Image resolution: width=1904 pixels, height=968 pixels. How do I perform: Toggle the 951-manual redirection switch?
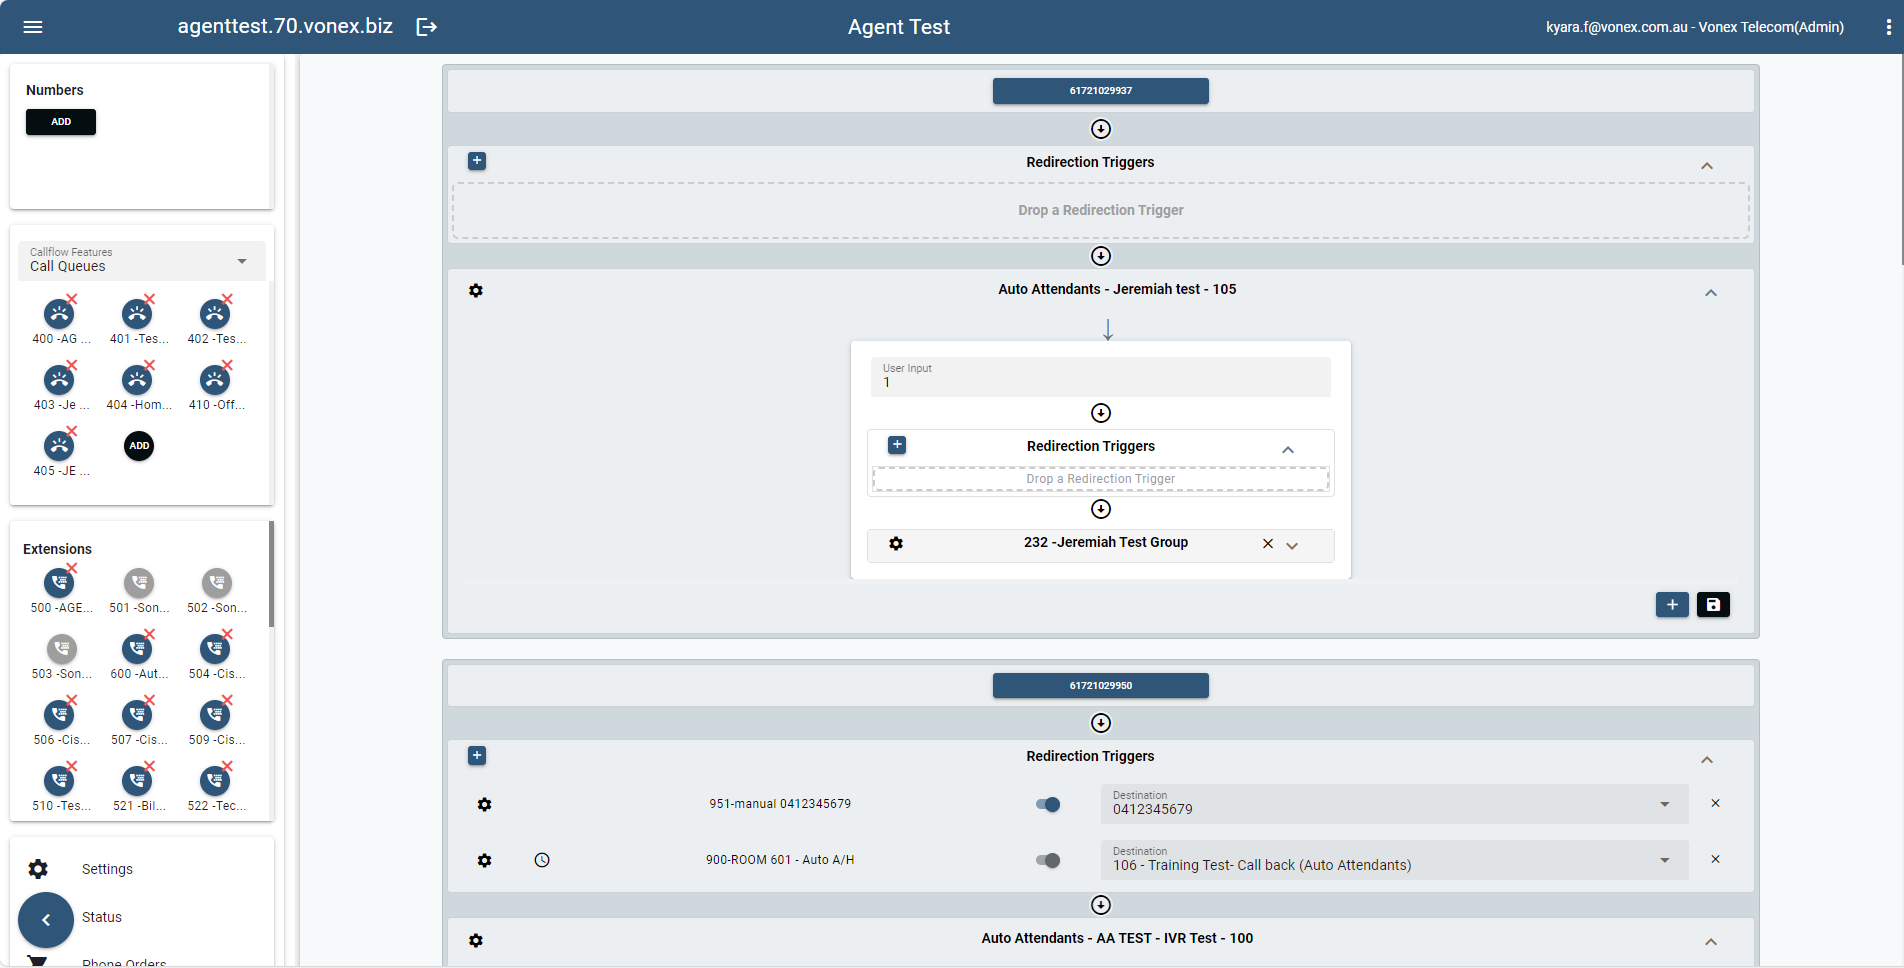click(1048, 805)
